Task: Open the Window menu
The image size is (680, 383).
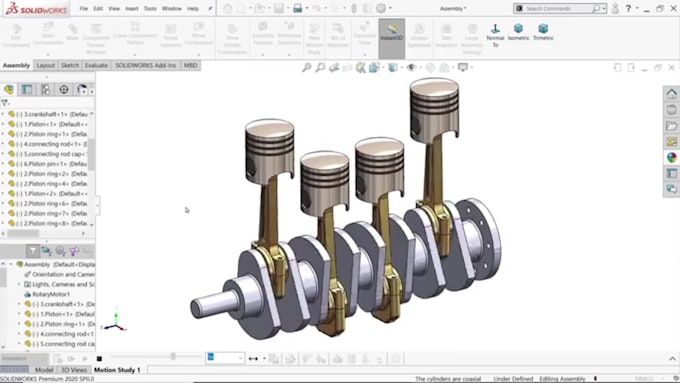Action: coord(172,8)
